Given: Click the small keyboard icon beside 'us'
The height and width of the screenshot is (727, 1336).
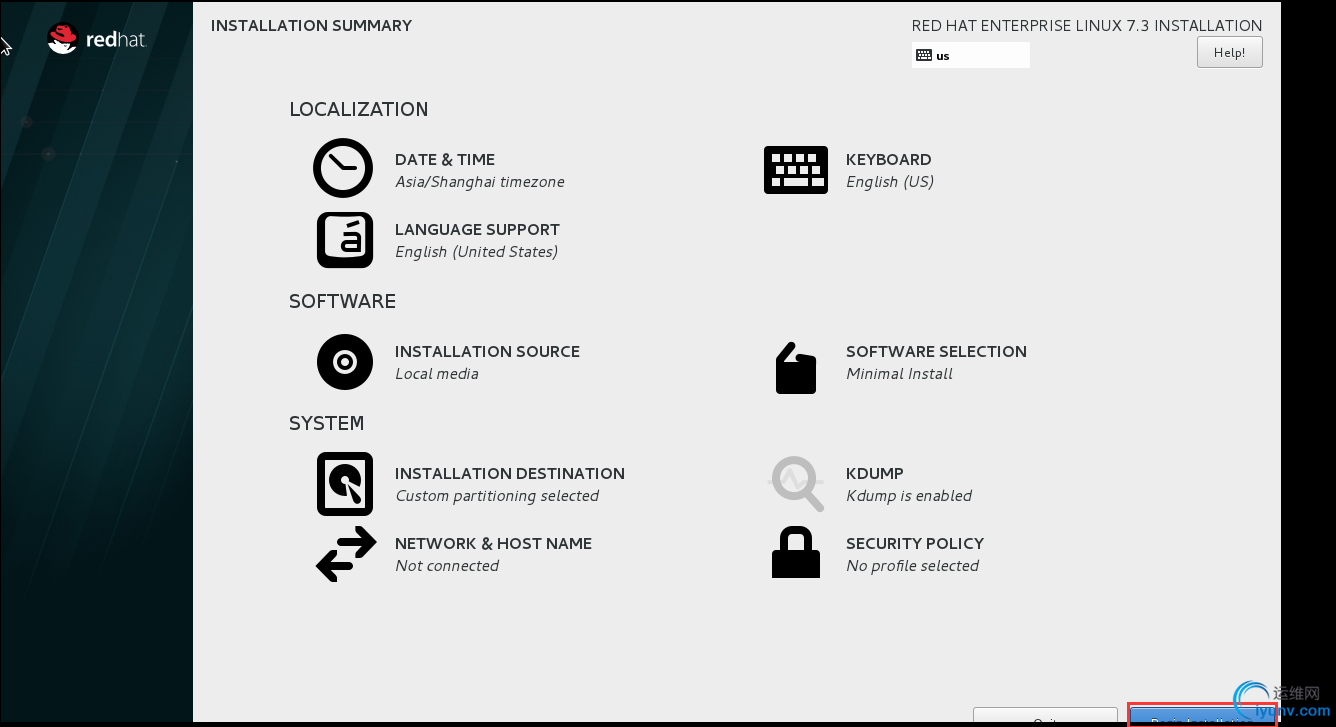Looking at the screenshot, I should pos(924,56).
